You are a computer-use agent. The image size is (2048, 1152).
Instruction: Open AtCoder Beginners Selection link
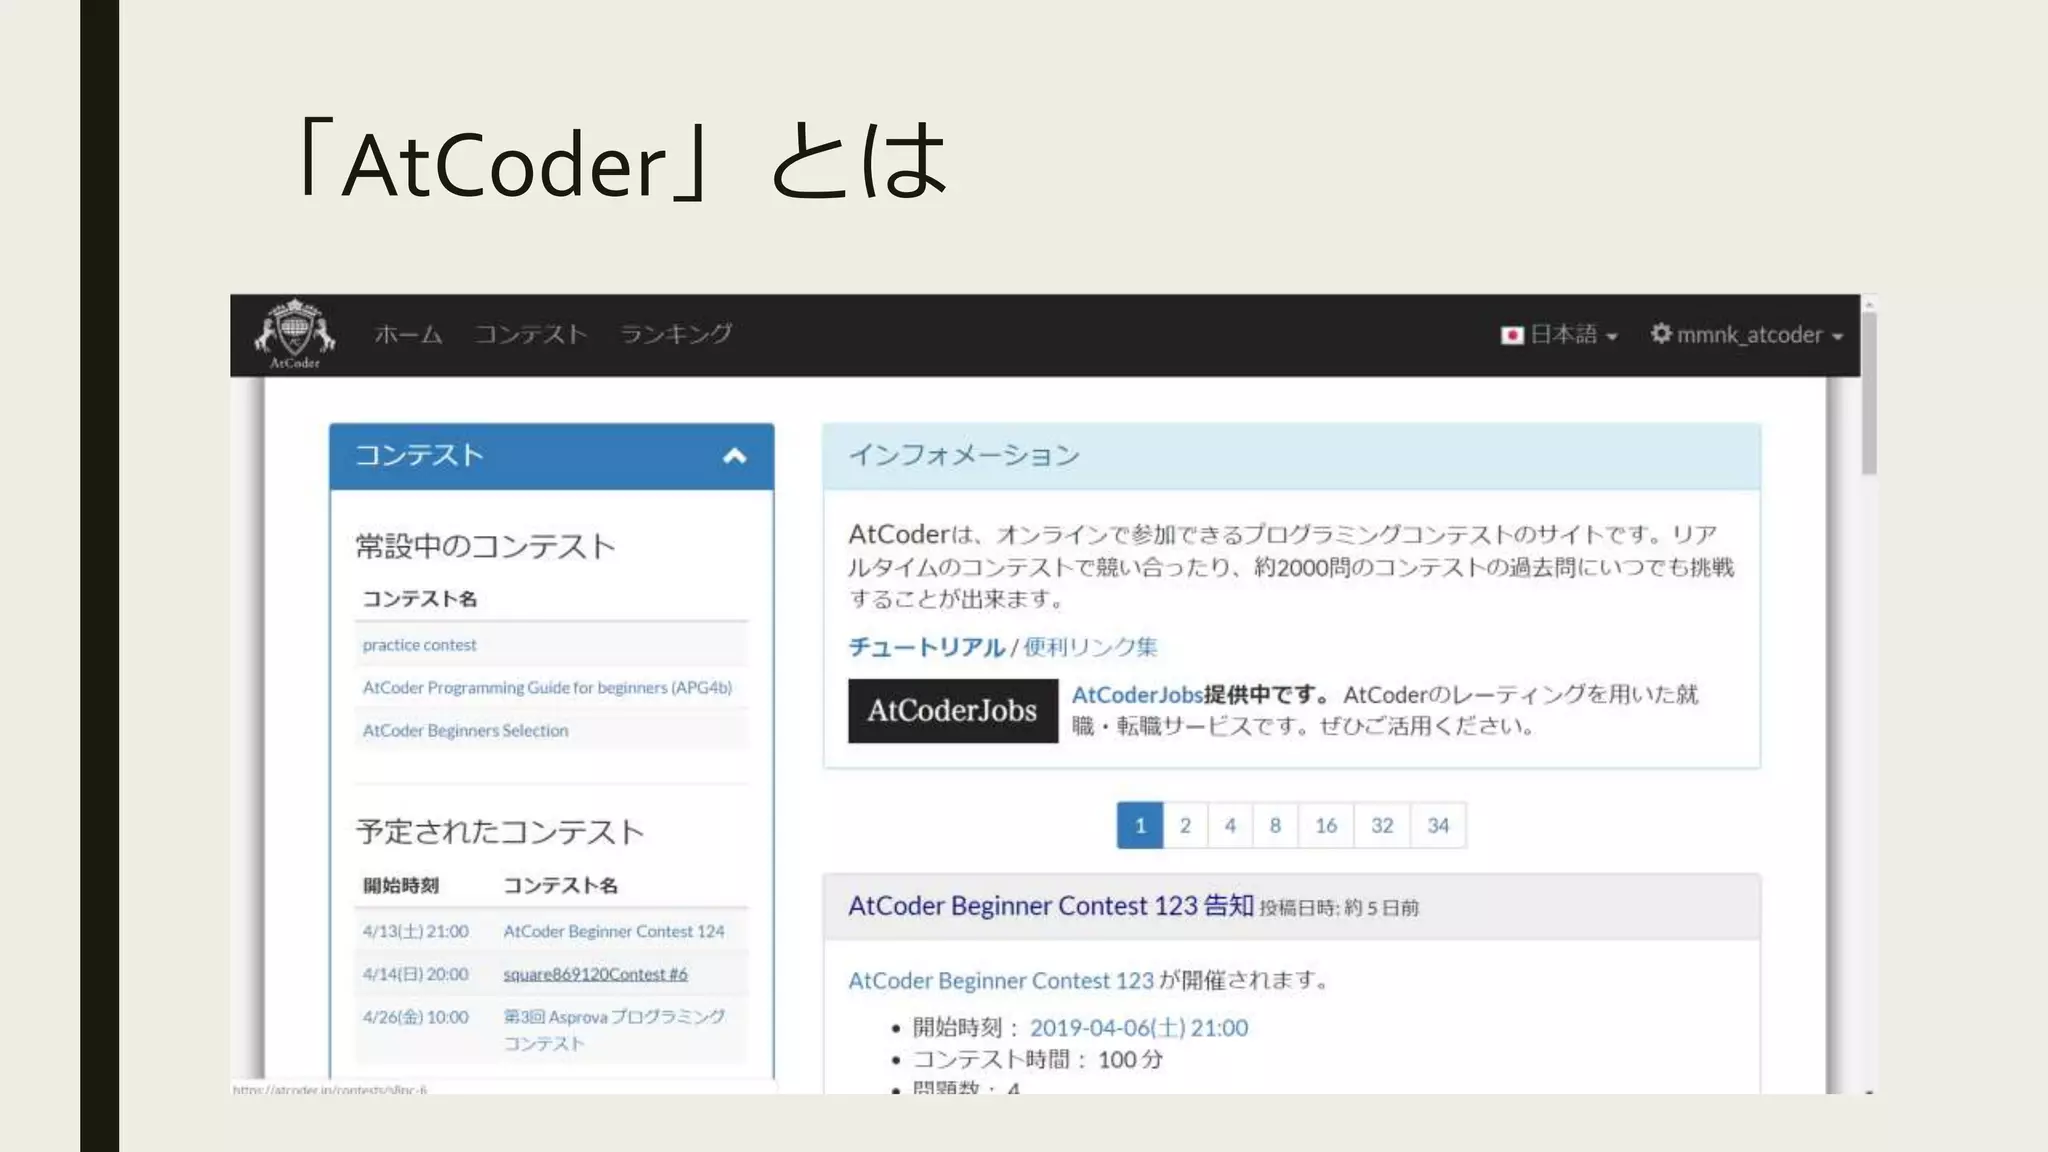tap(465, 731)
